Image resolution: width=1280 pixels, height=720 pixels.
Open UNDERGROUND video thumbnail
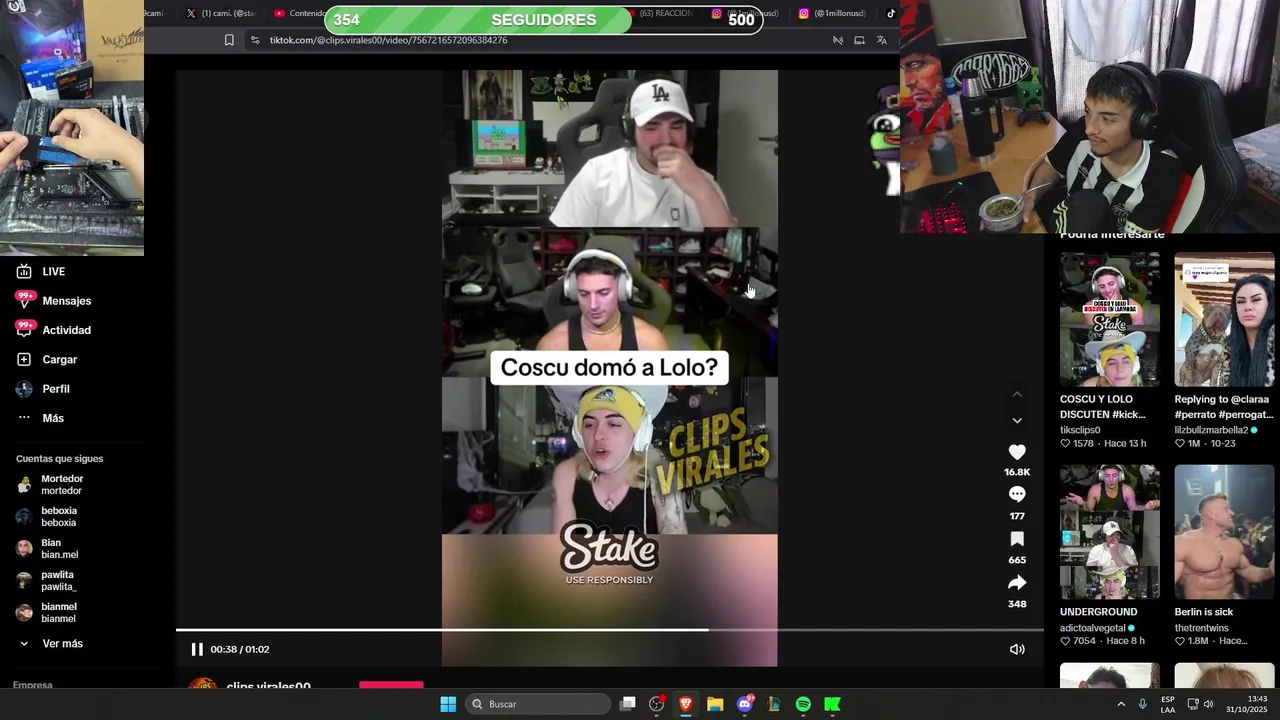(1110, 532)
